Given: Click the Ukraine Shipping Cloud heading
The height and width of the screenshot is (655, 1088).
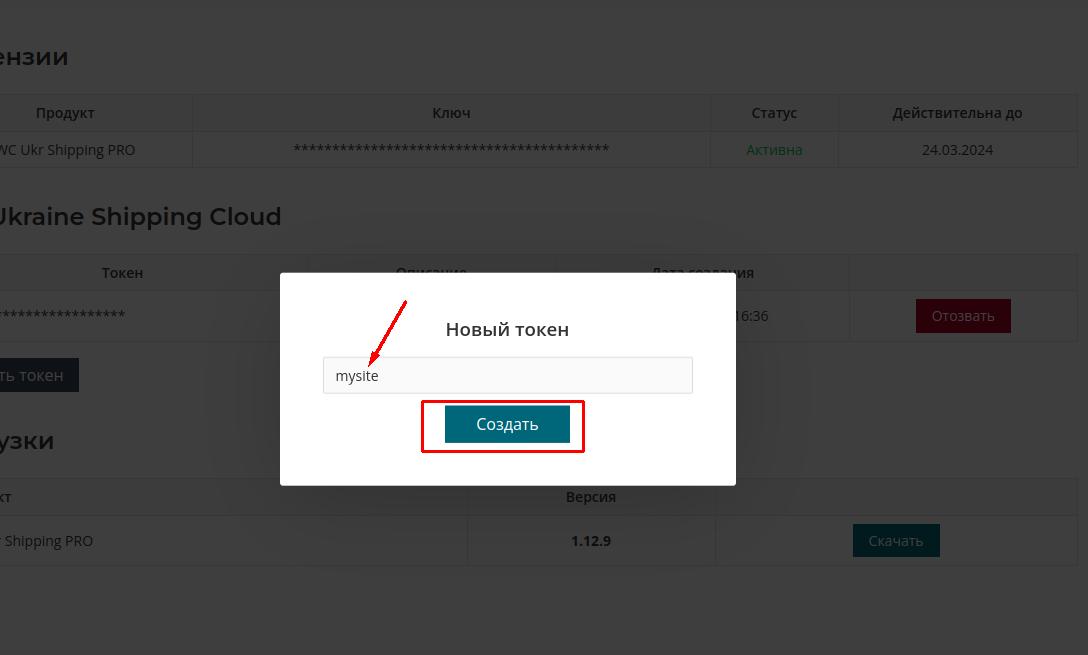Looking at the screenshot, I should [139, 216].
